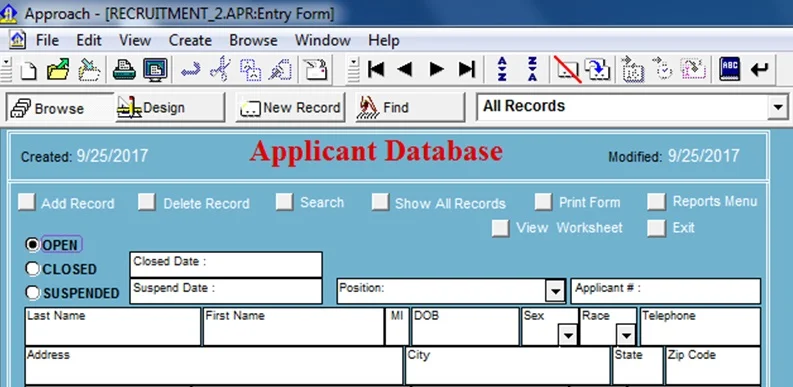Jump to the last record
The width and height of the screenshot is (793, 387).
[467, 69]
